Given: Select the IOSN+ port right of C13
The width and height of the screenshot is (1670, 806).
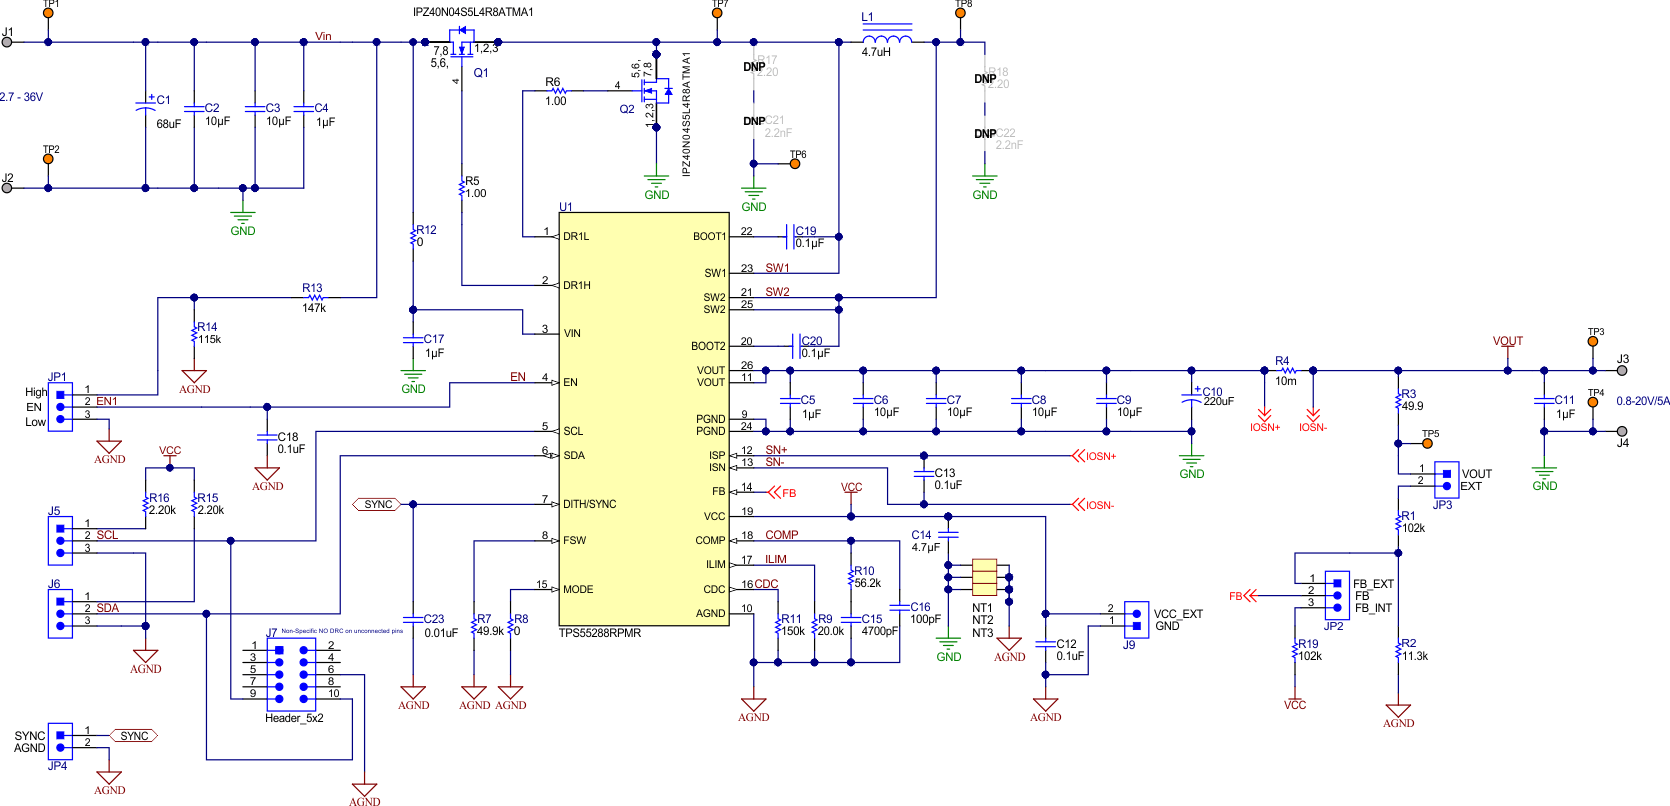Looking at the screenshot, I should pyautogui.click(x=1094, y=456).
